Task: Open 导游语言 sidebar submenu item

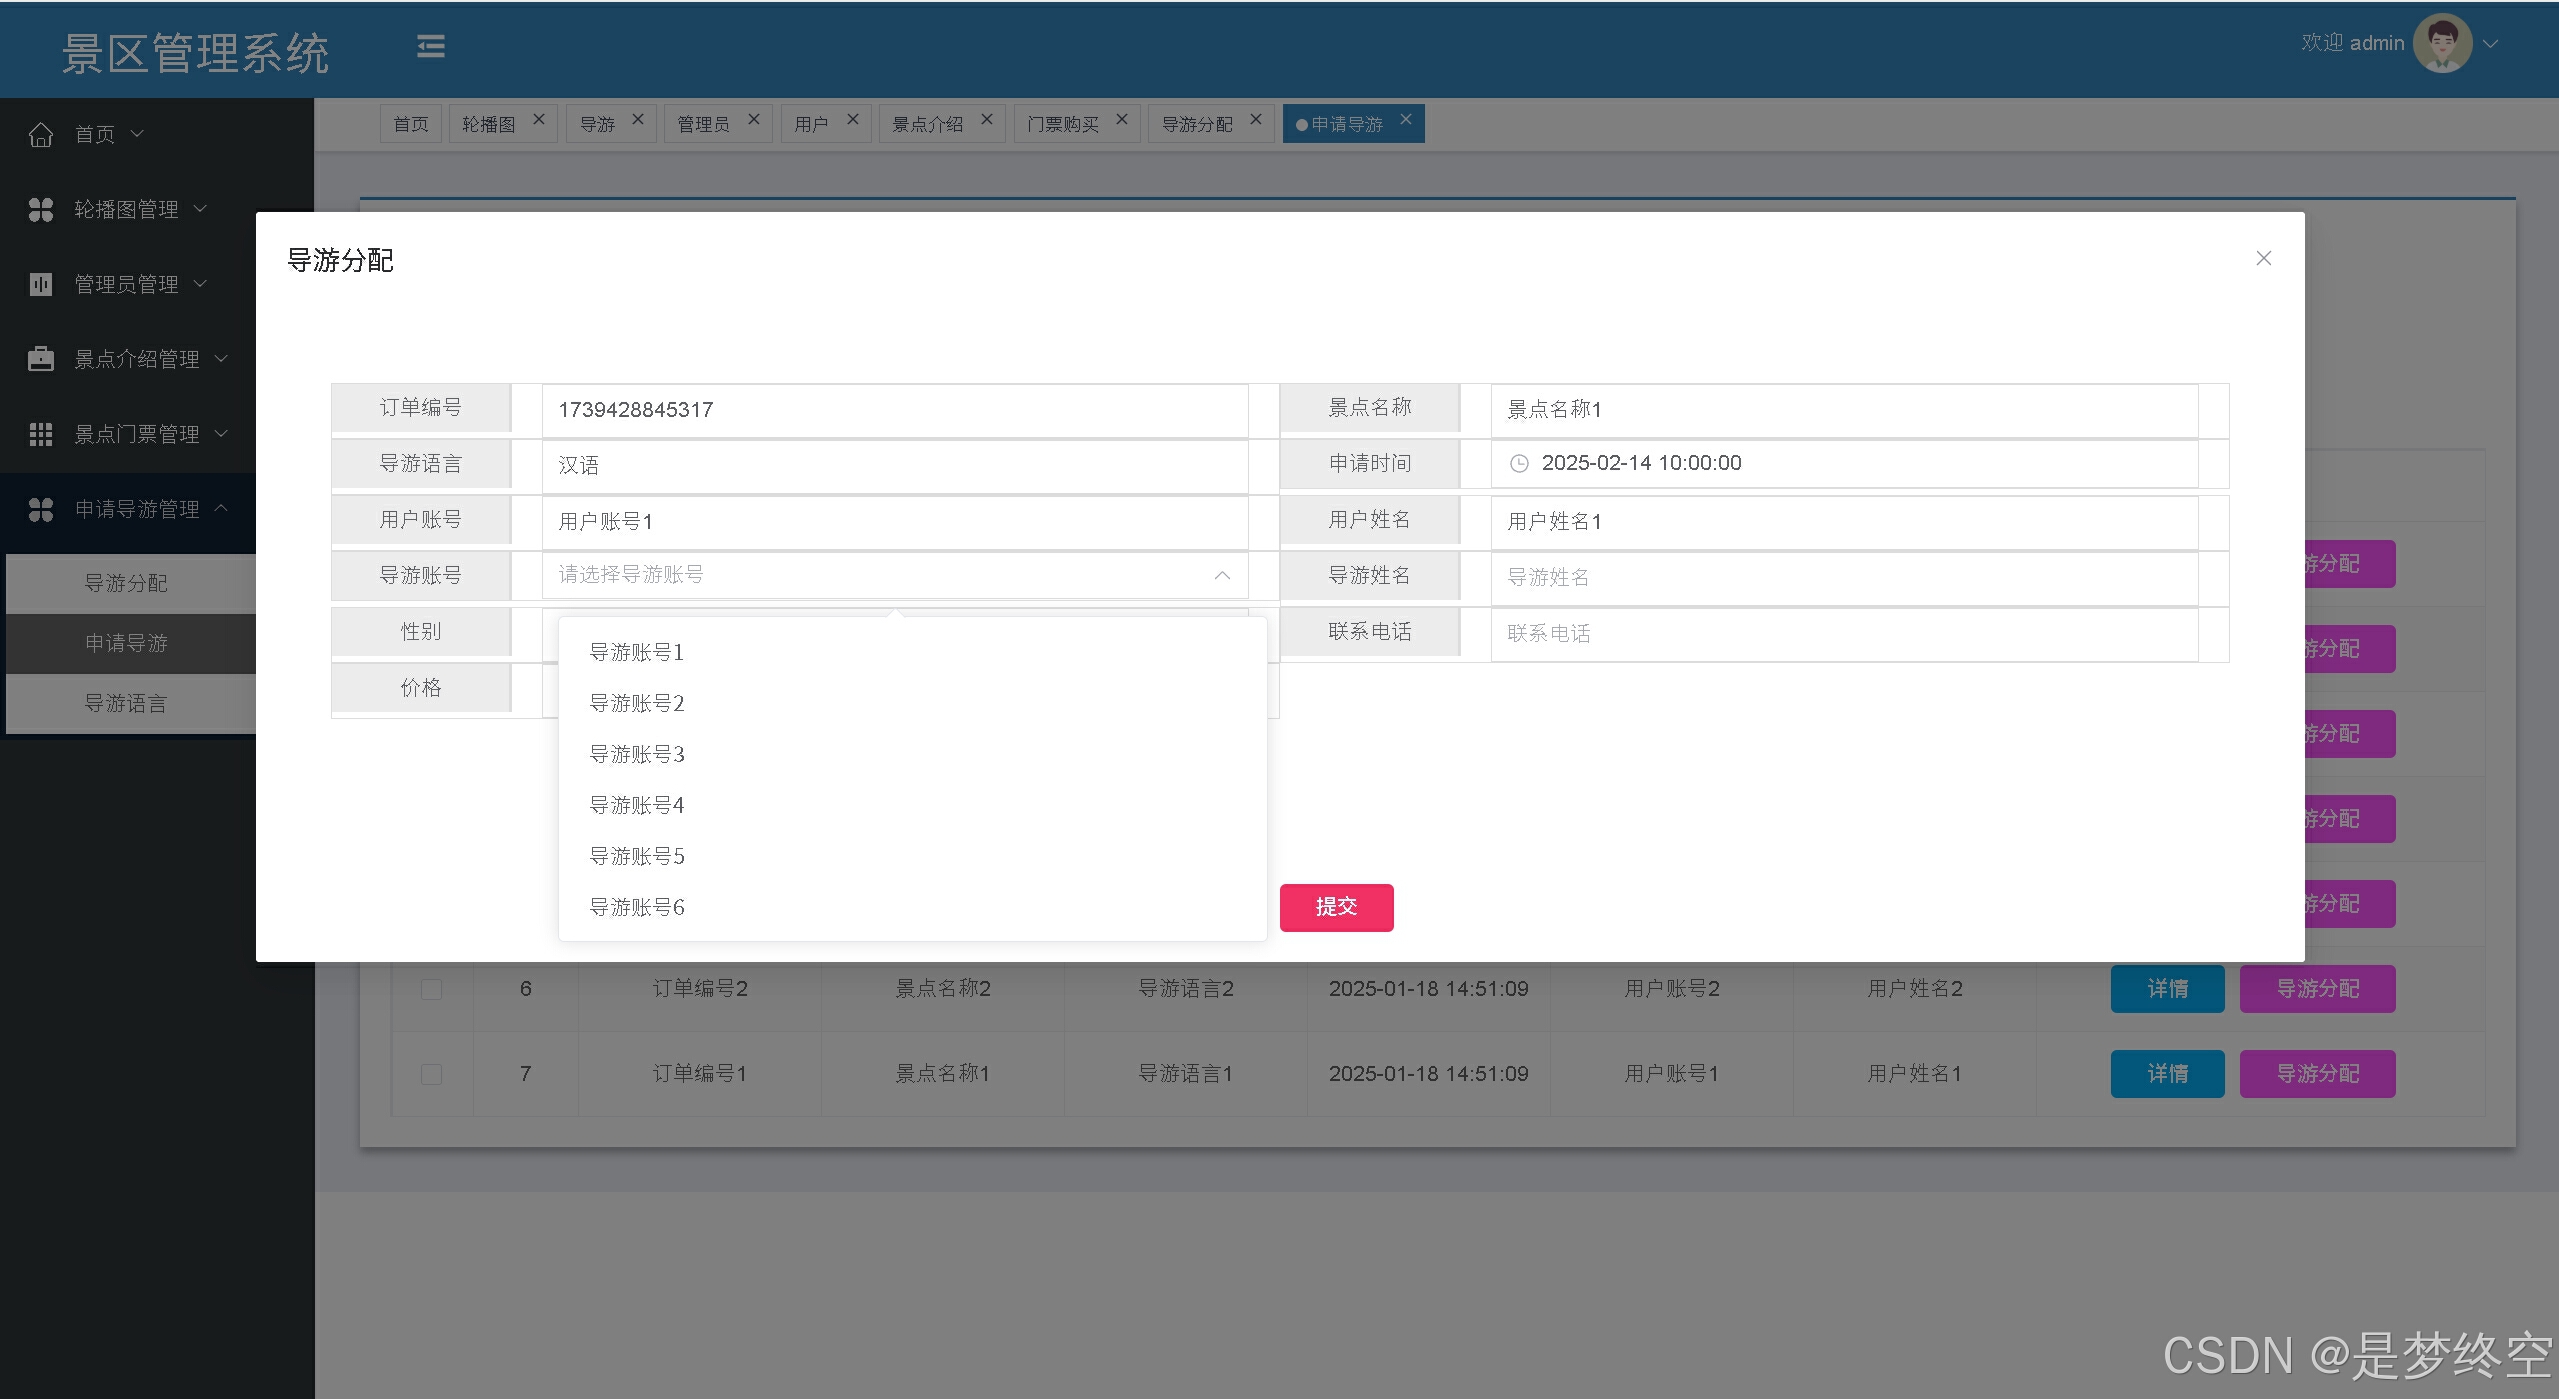Action: [x=126, y=703]
